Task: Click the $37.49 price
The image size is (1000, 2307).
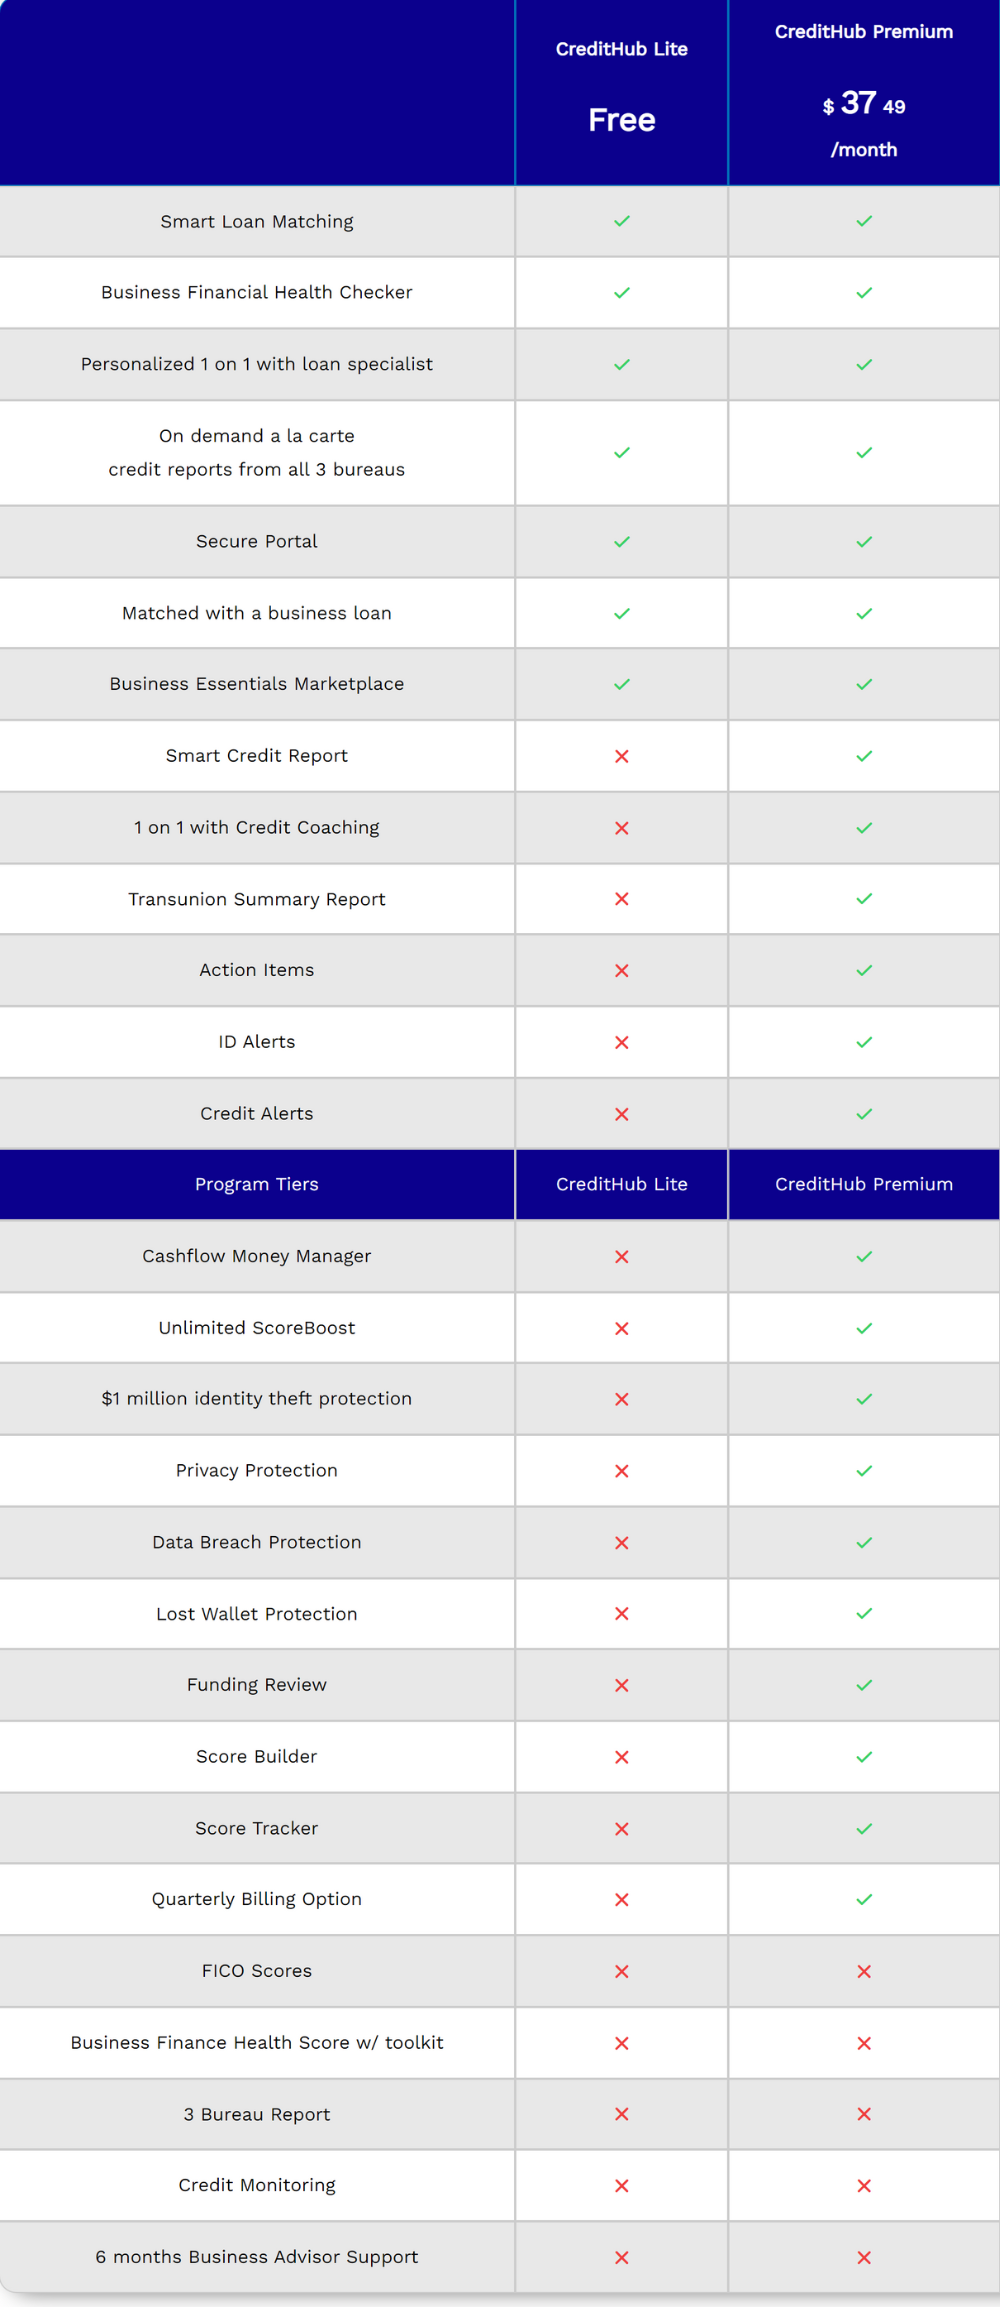Action: [864, 104]
